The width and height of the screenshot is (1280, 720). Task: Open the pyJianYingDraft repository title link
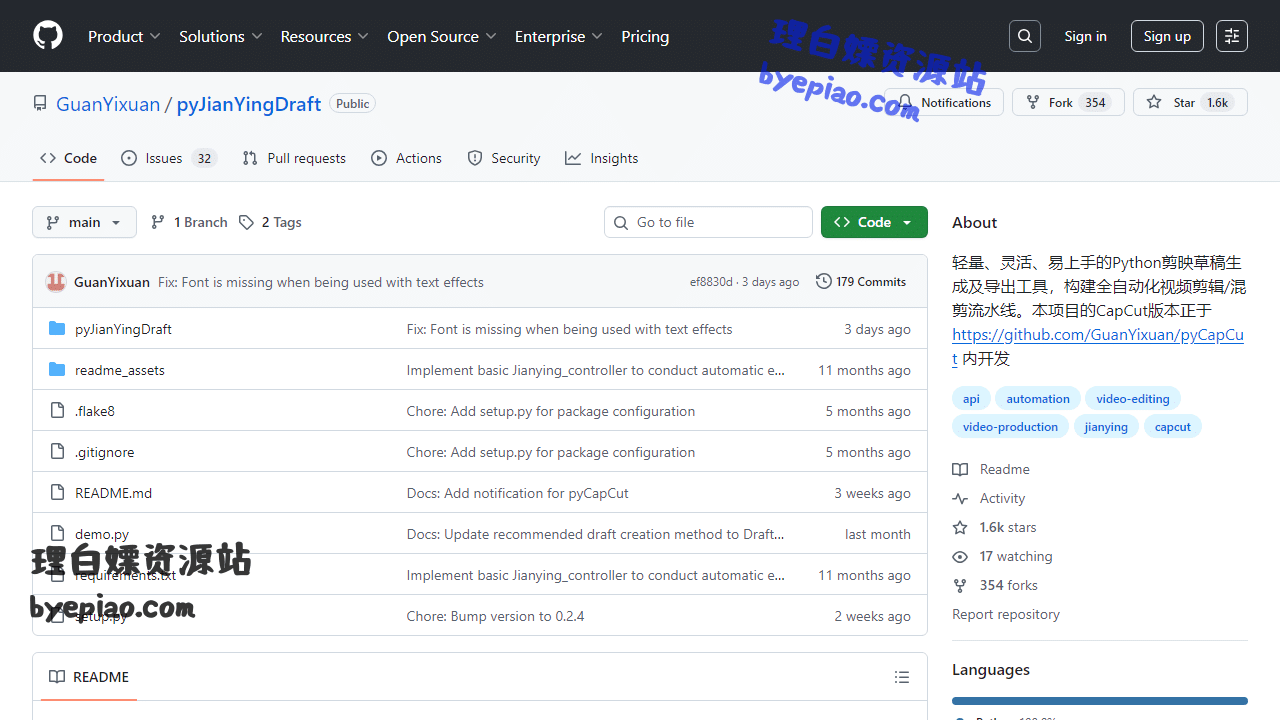(x=249, y=104)
